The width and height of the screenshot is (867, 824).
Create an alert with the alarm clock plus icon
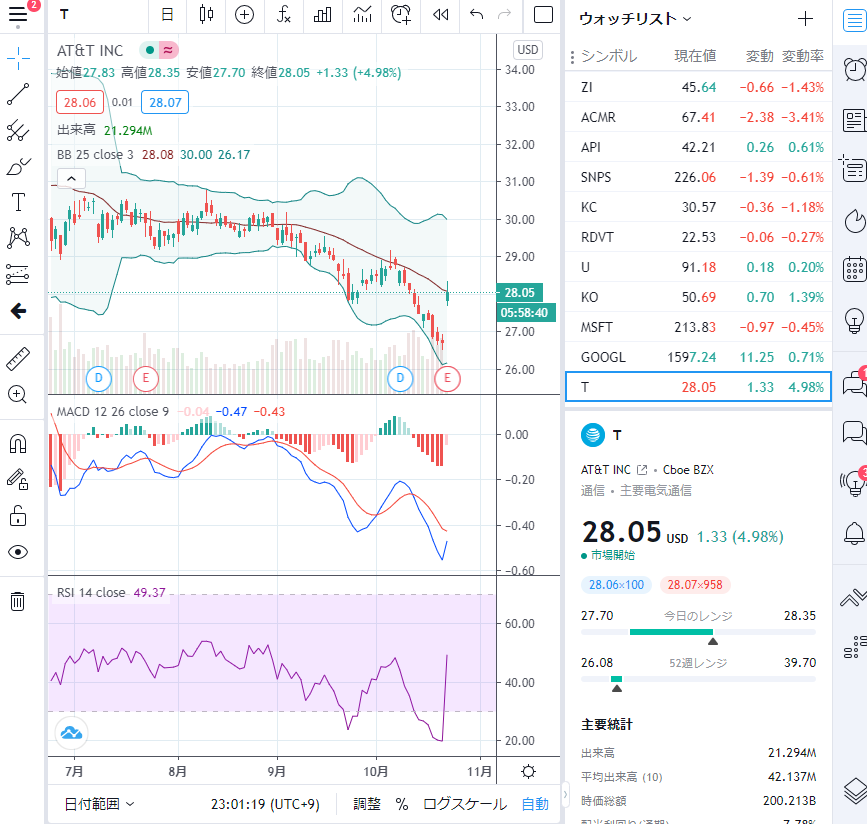(x=401, y=15)
